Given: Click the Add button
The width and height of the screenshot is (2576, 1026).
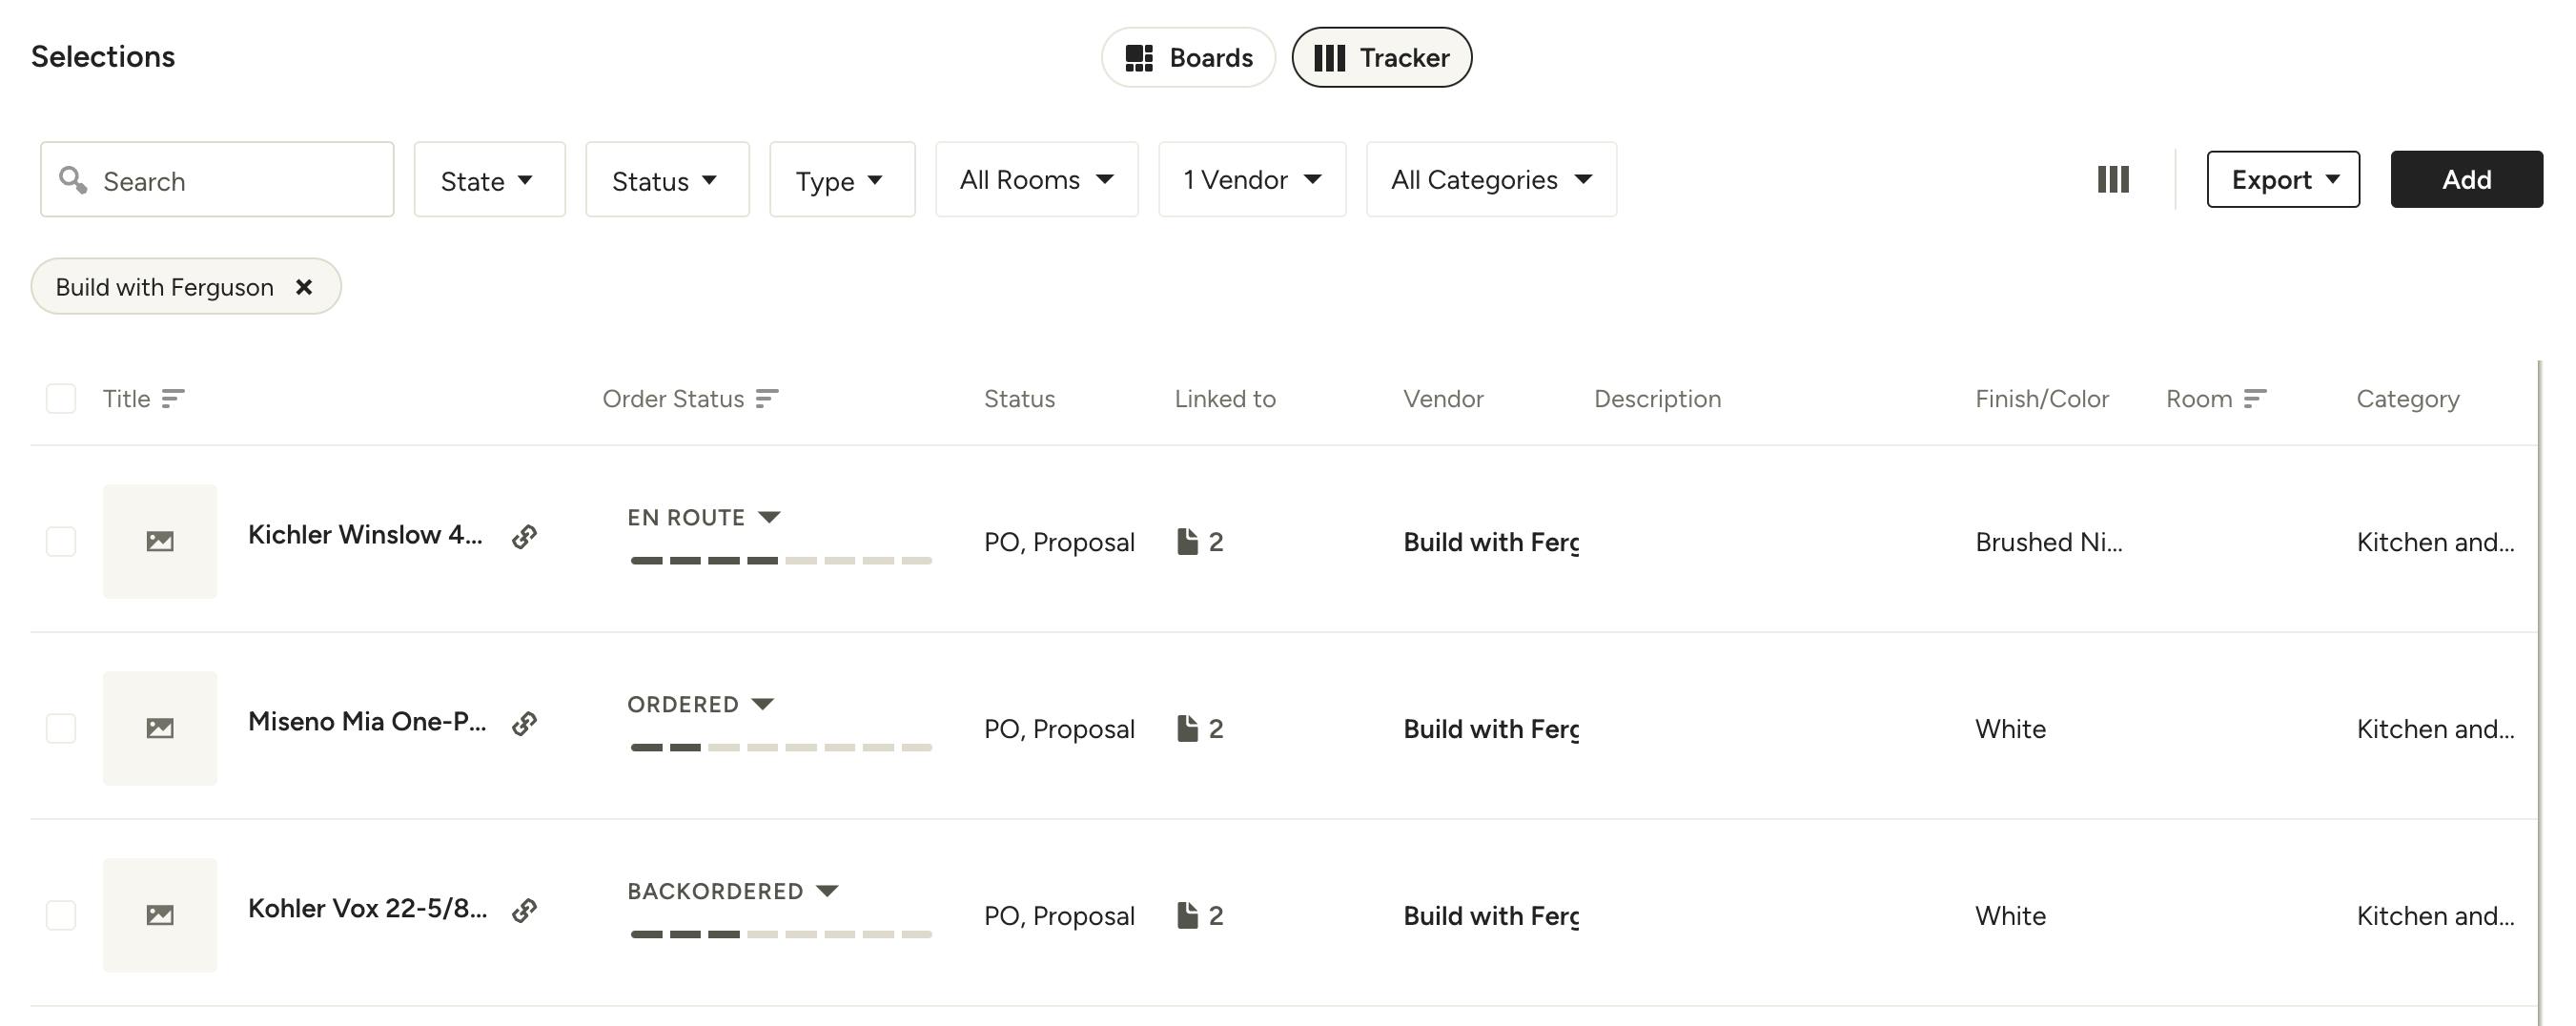Looking at the screenshot, I should click(2466, 179).
